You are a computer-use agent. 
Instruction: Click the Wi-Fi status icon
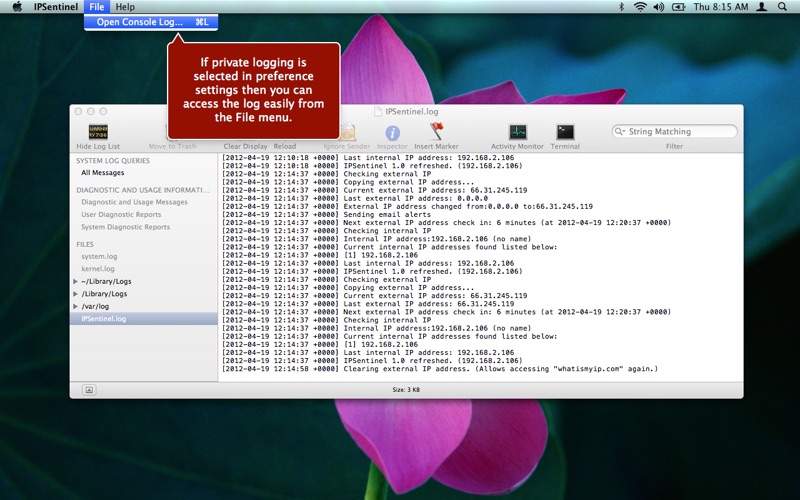pyautogui.click(x=640, y=7)
